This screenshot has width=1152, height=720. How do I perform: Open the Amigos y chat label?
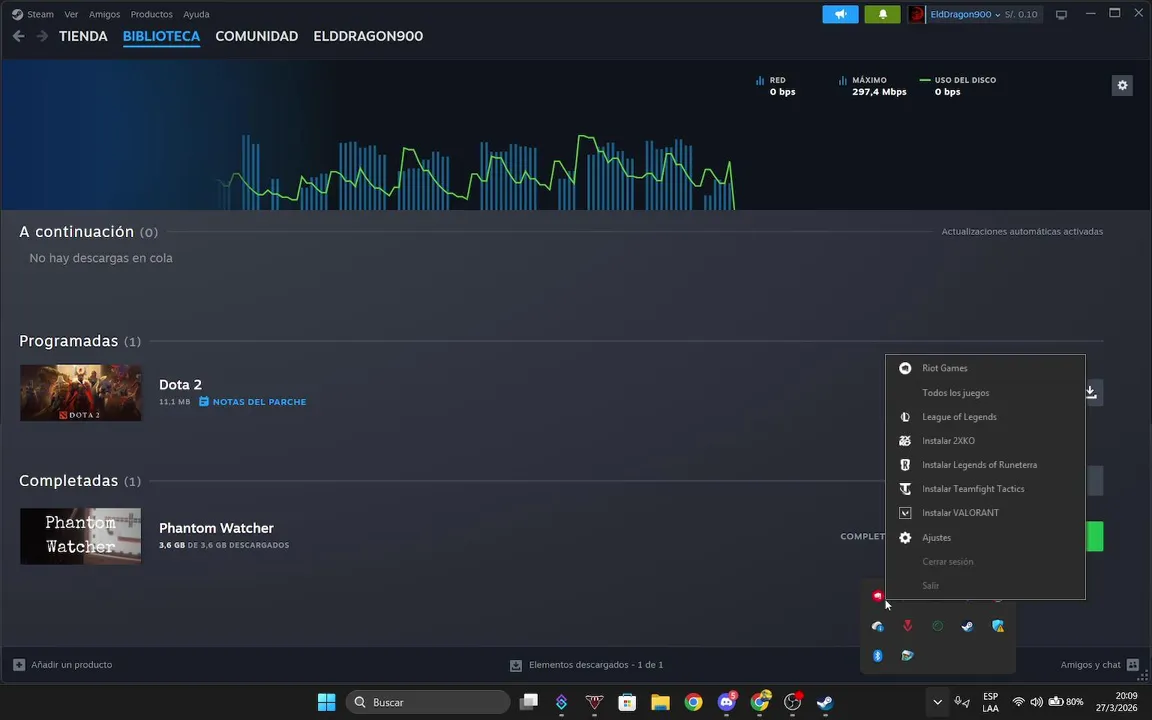(x=1090, y=665)
